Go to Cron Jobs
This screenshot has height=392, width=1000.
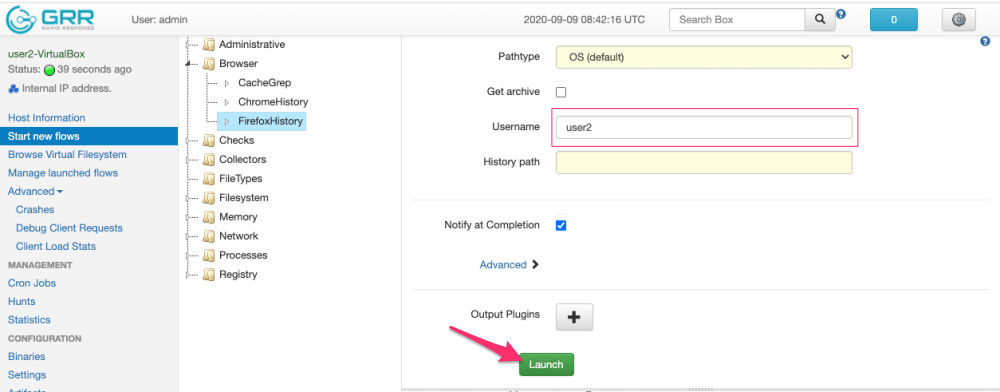point(32,283)
